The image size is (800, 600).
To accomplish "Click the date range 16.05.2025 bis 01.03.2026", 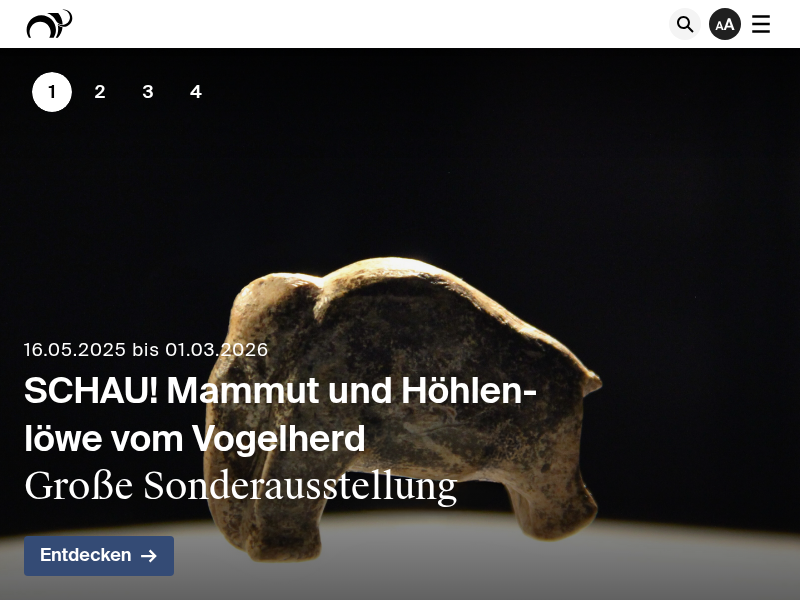I will pyautogui.click(x=145, y=349).
